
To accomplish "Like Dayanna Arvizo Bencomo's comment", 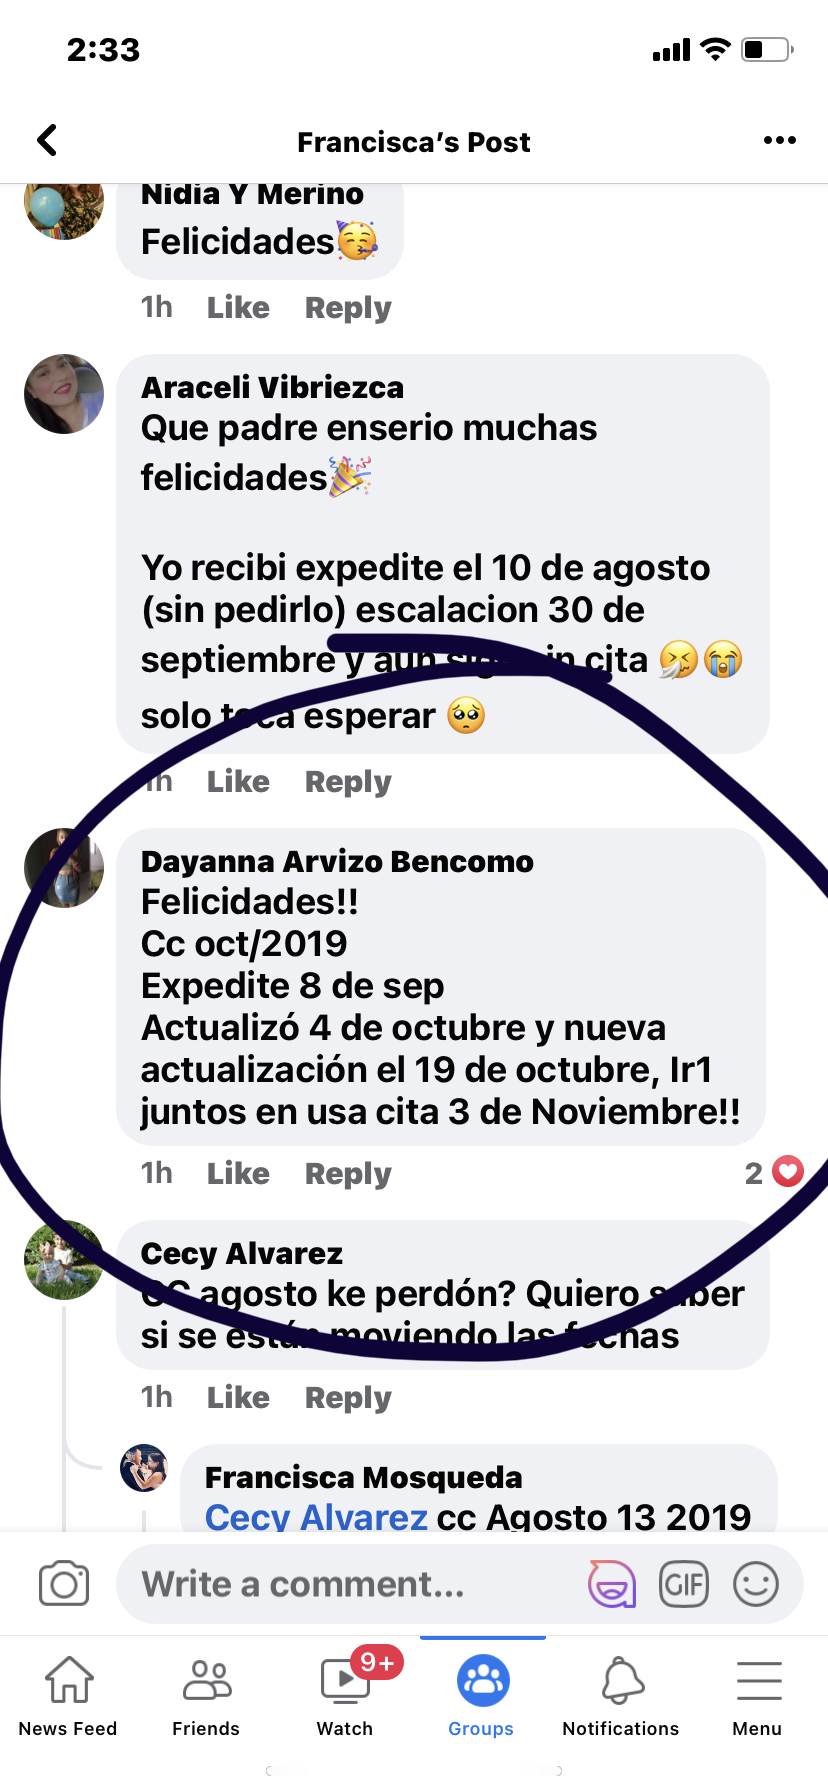I will pos(238,1174).
